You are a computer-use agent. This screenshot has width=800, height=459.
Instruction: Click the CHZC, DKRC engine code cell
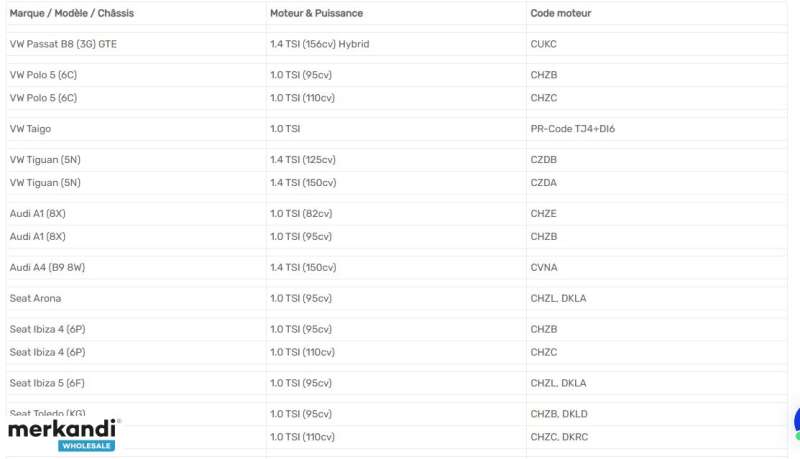(x=559, y=437)
